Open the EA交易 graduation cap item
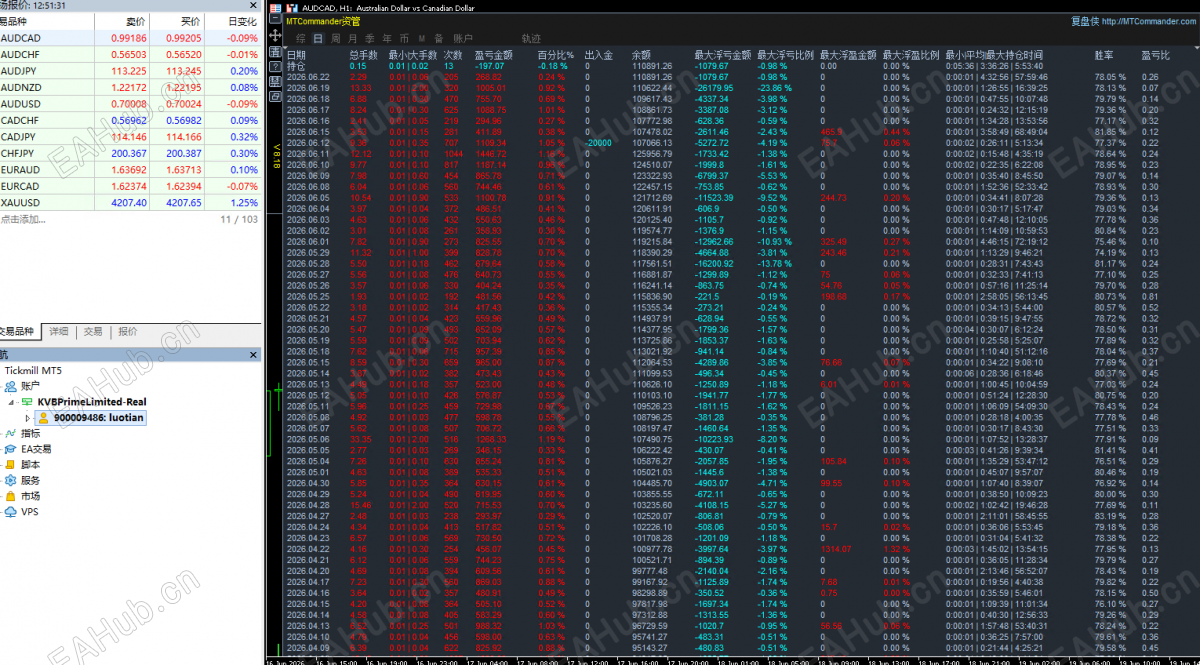Screen dimensions: 1200x665 pyautogui.click(x=36, y=449)
